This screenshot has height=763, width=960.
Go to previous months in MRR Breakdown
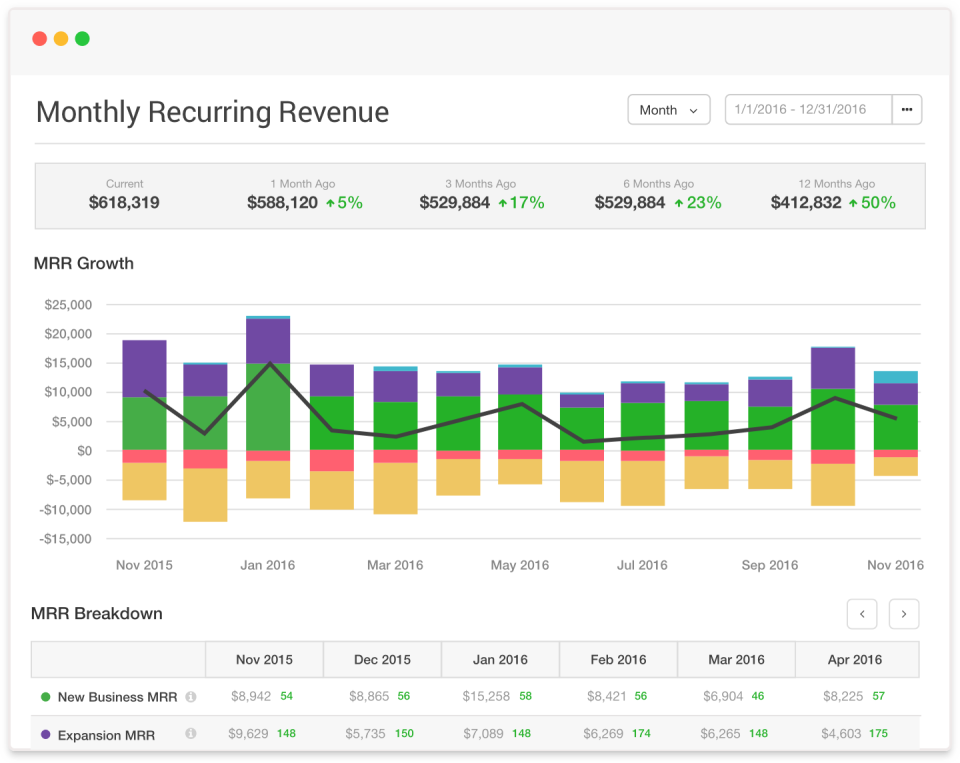[x=862, y=614]
